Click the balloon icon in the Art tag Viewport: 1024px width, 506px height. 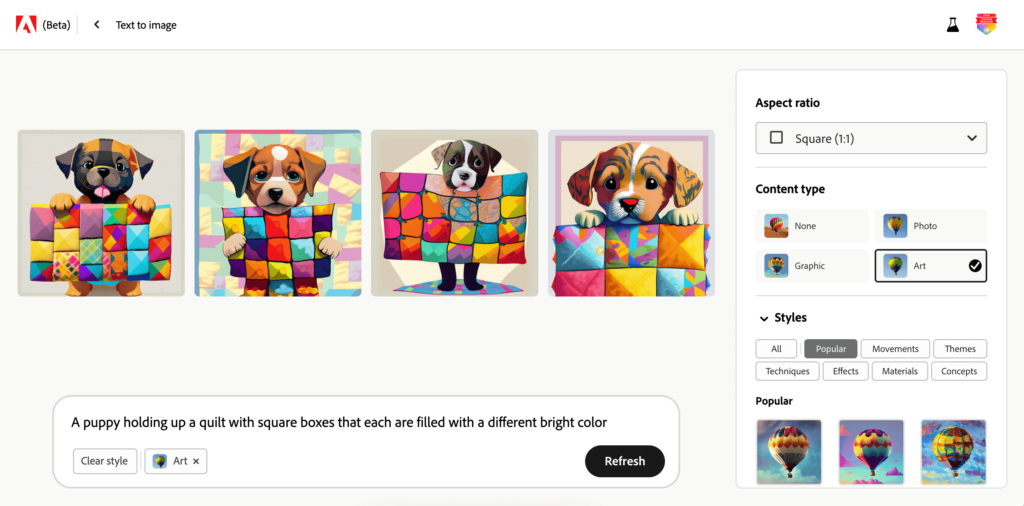coord(160,461)
